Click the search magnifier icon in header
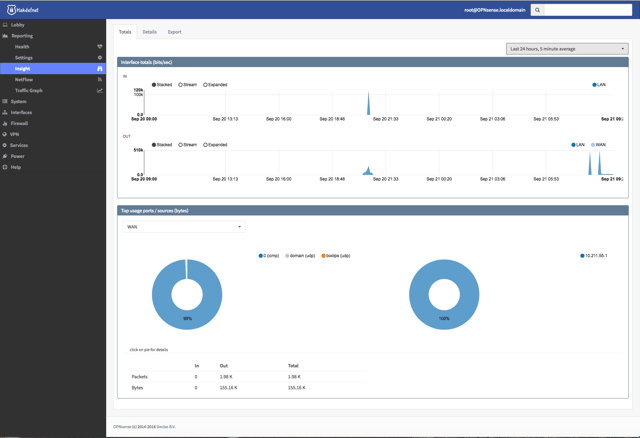 pyautogui.click(x=537, y=10)
